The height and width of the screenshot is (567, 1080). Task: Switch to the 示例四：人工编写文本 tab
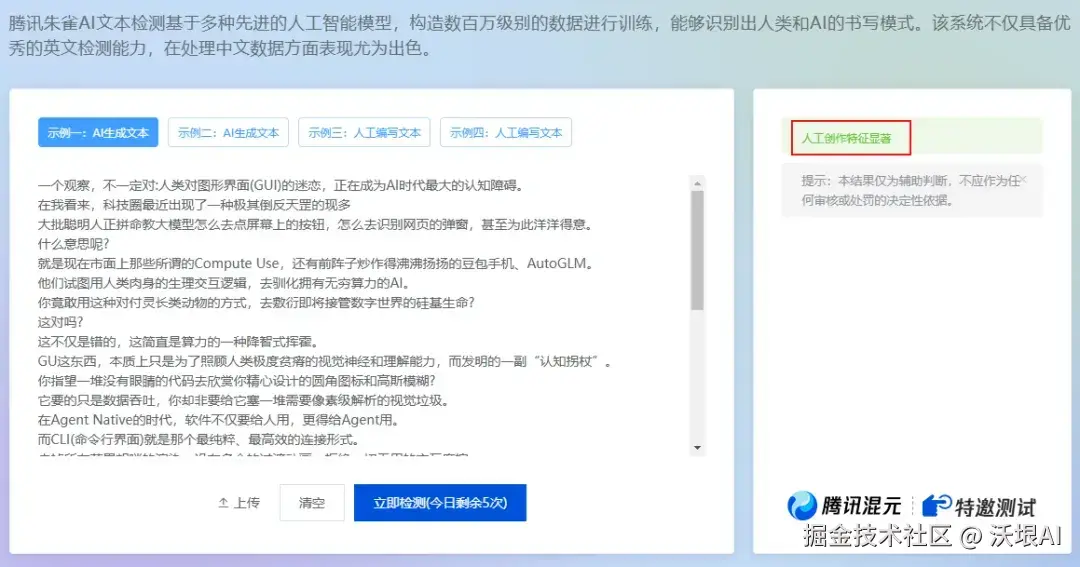click(x=506, y=132)
